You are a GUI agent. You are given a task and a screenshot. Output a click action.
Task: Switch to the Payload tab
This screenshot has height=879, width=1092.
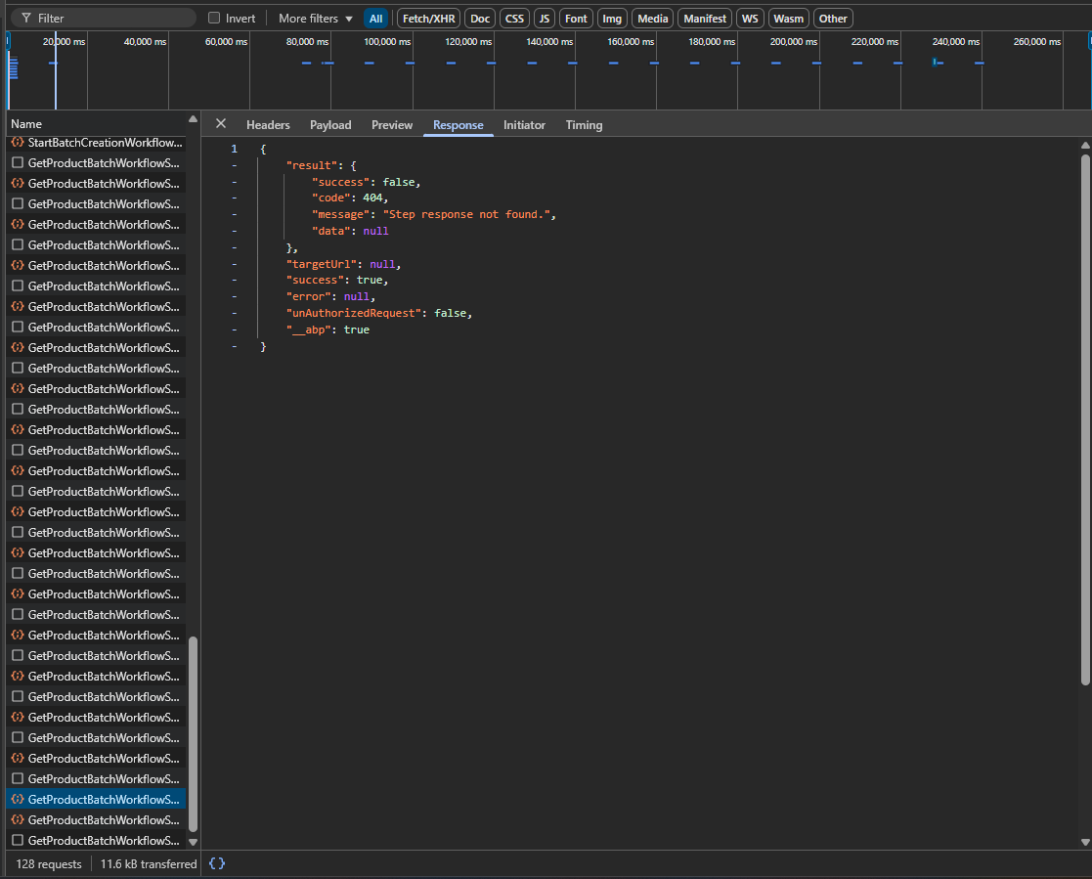coord(331,125)
